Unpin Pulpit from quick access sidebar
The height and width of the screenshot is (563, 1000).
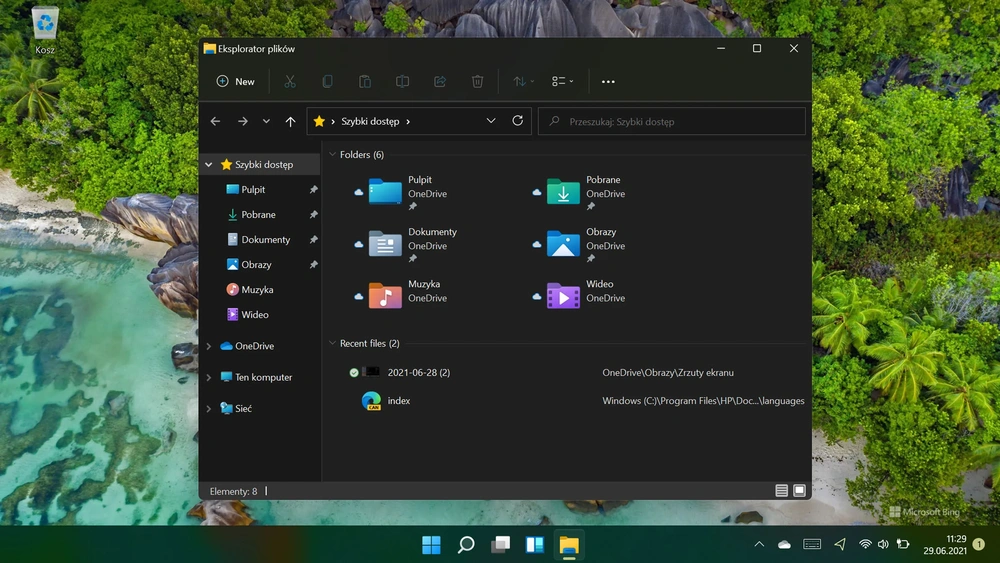tap(313, 189)
